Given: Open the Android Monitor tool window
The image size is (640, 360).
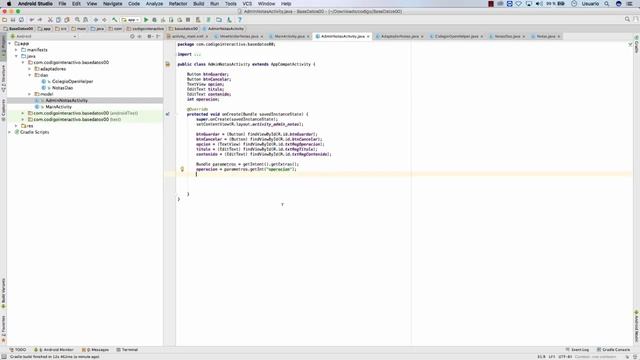Looking at the screenshot, I should (54, 350).
